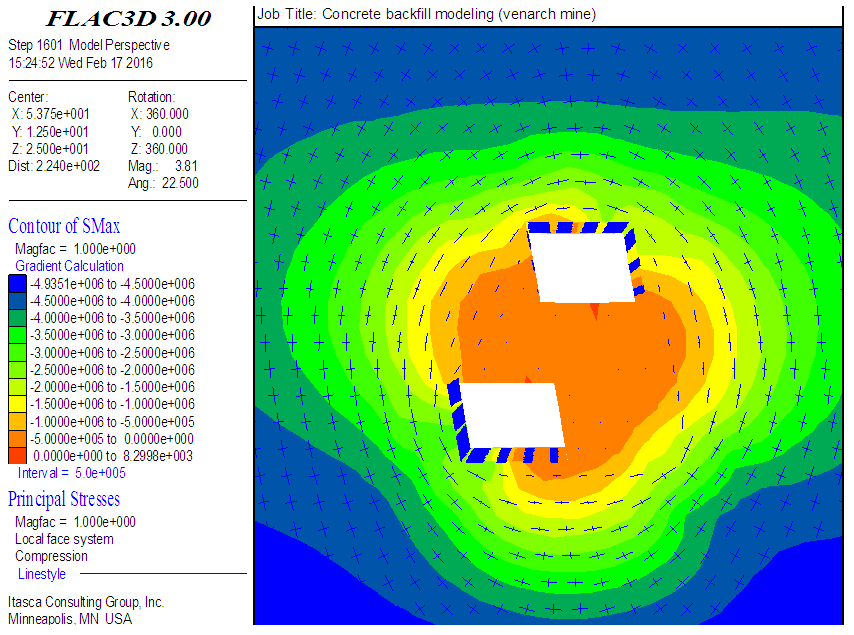
Task: Click the Gradient Calculation label
Action: click(70, 266)
